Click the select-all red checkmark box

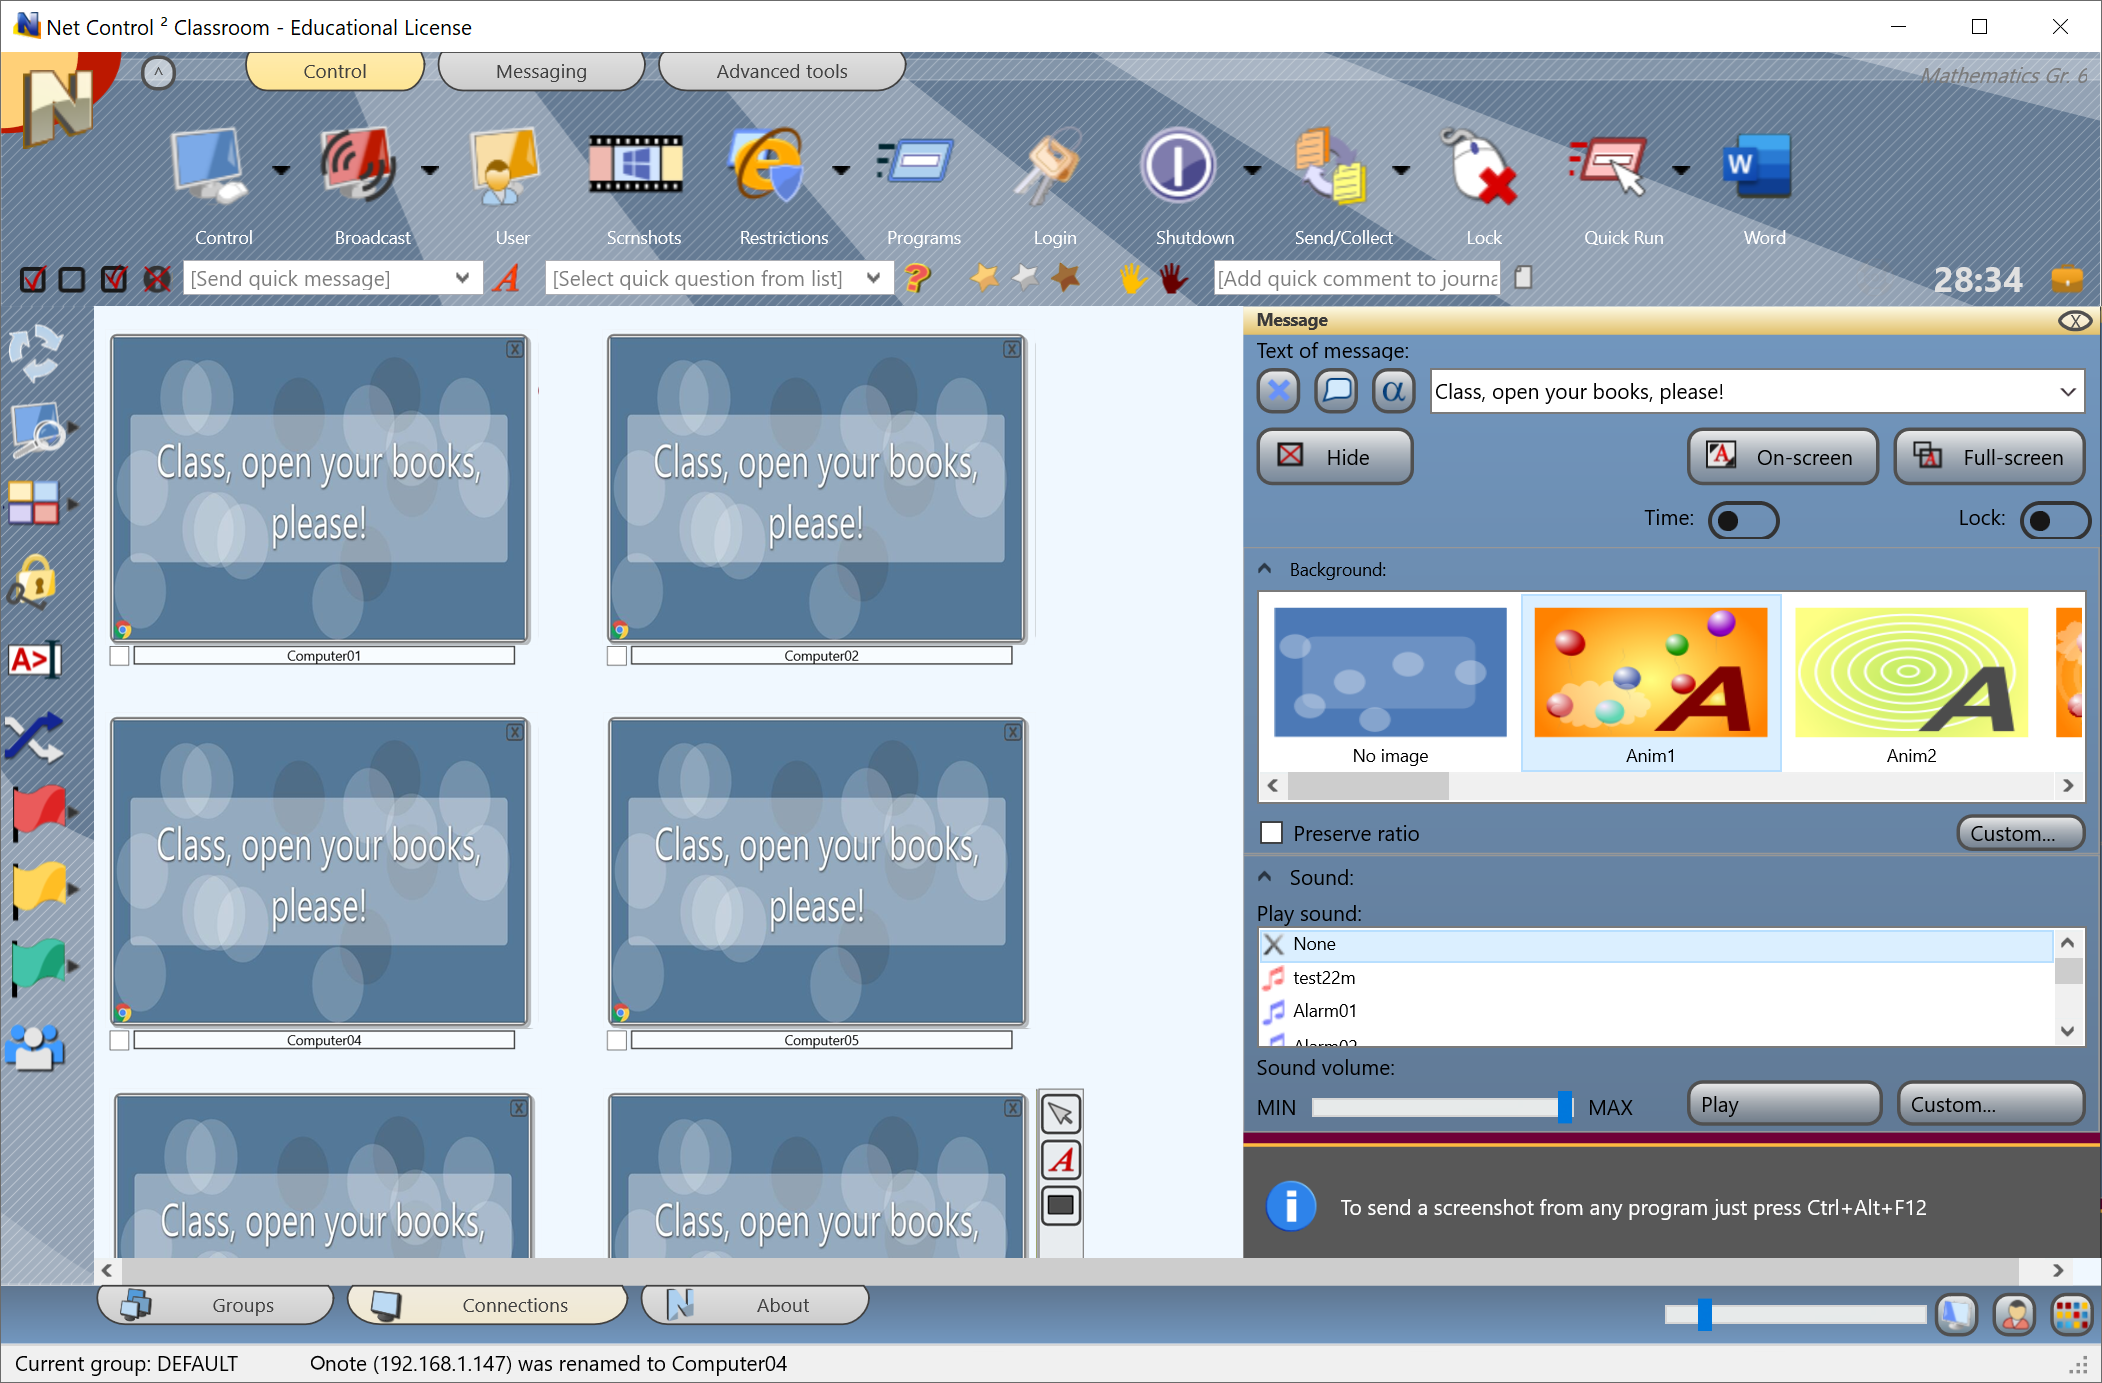tap(33, 279)
